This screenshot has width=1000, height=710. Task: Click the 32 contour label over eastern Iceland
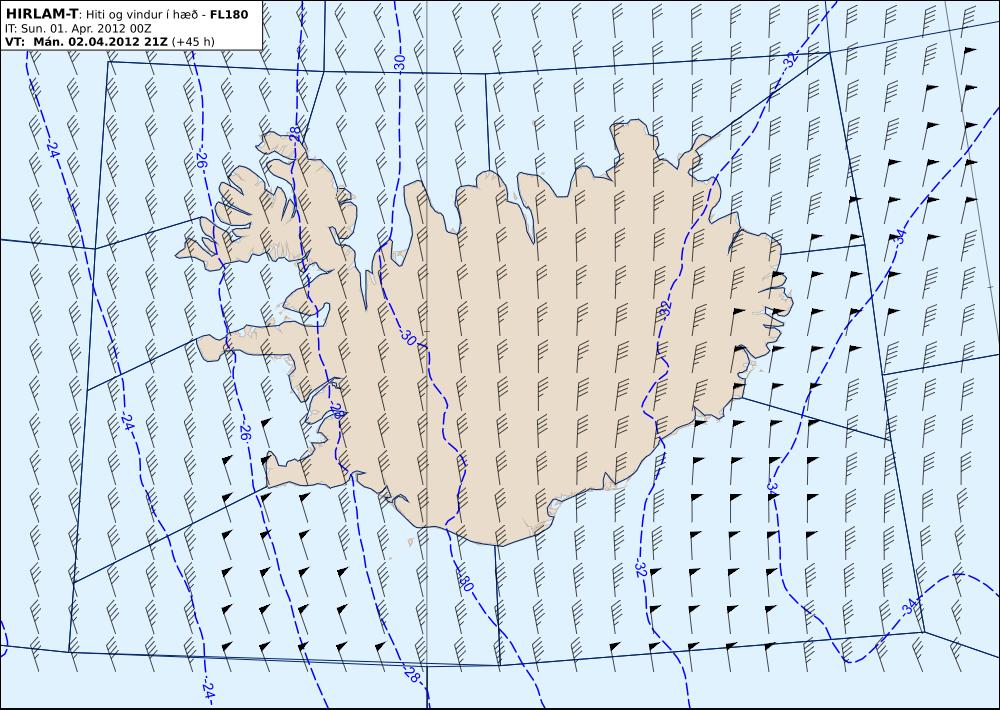click(665, 309)
